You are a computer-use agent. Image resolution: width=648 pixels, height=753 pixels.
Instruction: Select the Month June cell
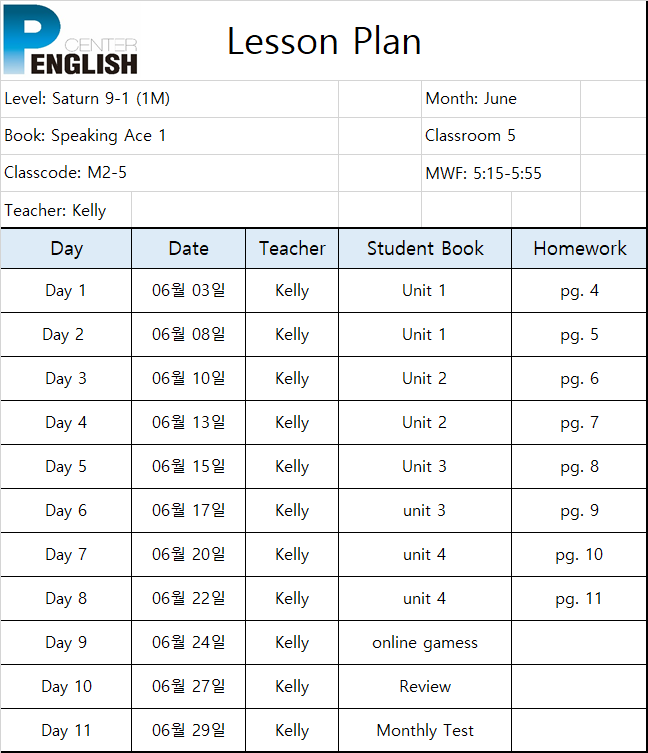coord(501,99)
